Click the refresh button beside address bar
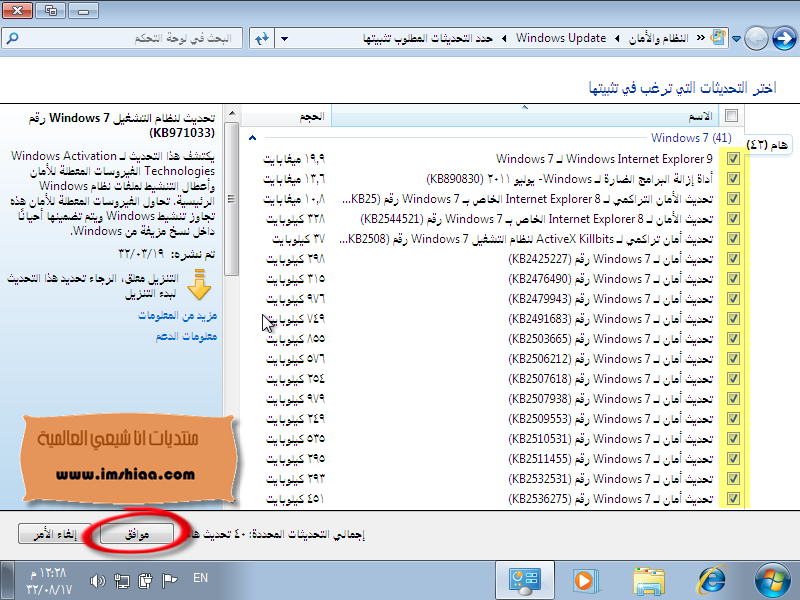This screenshot has width=800, height=600. [262, 38]
